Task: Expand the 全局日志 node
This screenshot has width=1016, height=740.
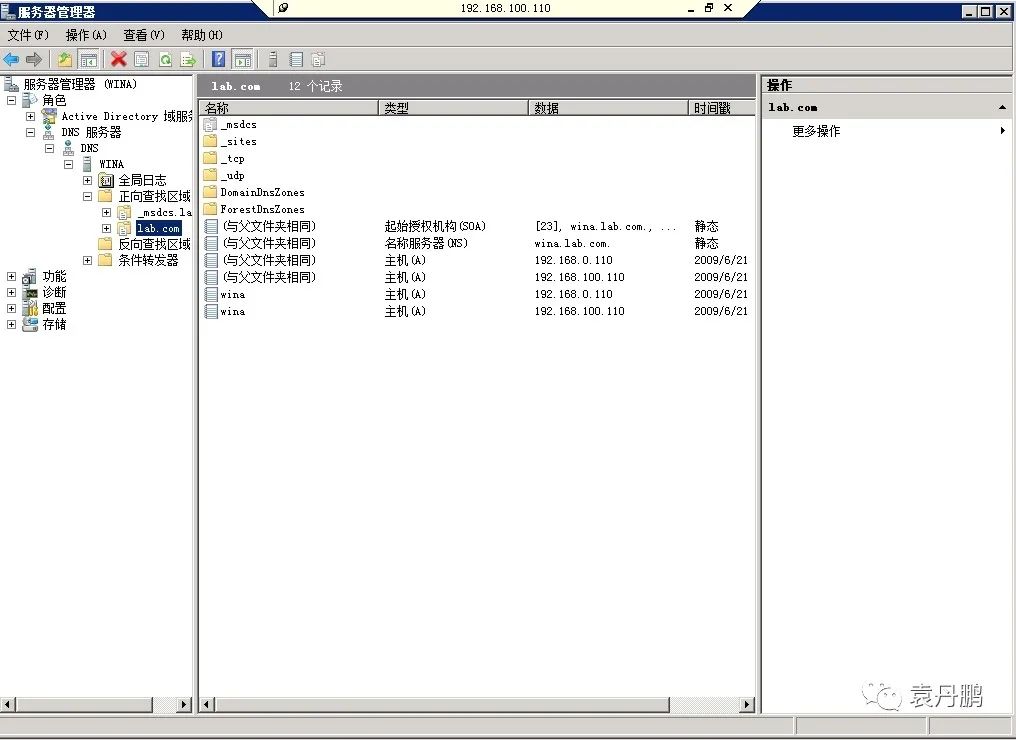Action: 87,180
